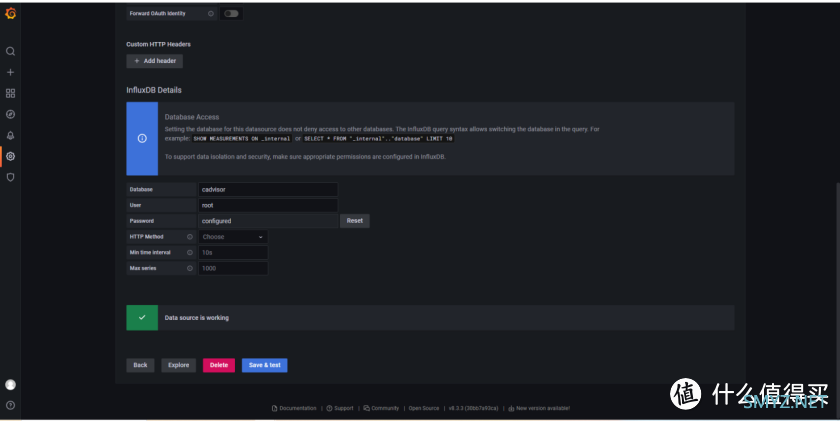Click the New version available link
This screenshot has width=840, height=421.
pyautogui.click(x=539, y=408)
